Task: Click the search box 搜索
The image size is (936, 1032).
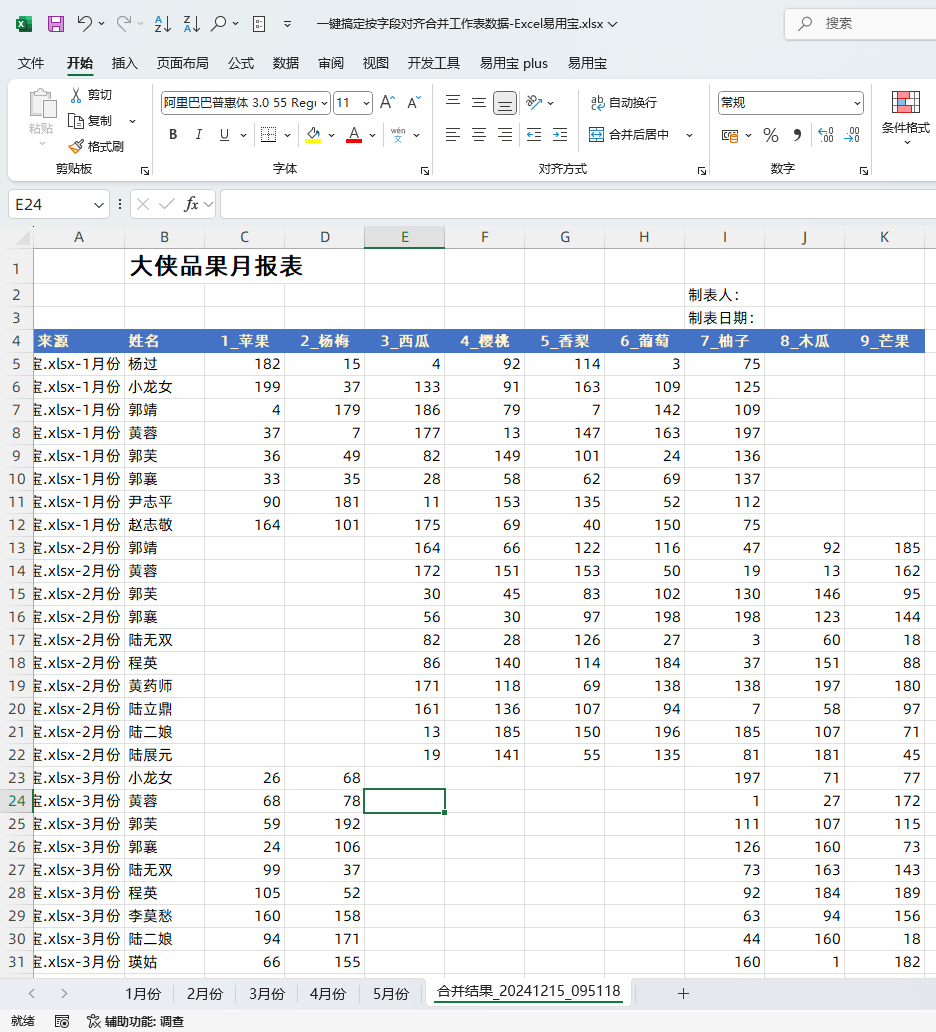Action: pyautogui.click(x=862, y=24)
